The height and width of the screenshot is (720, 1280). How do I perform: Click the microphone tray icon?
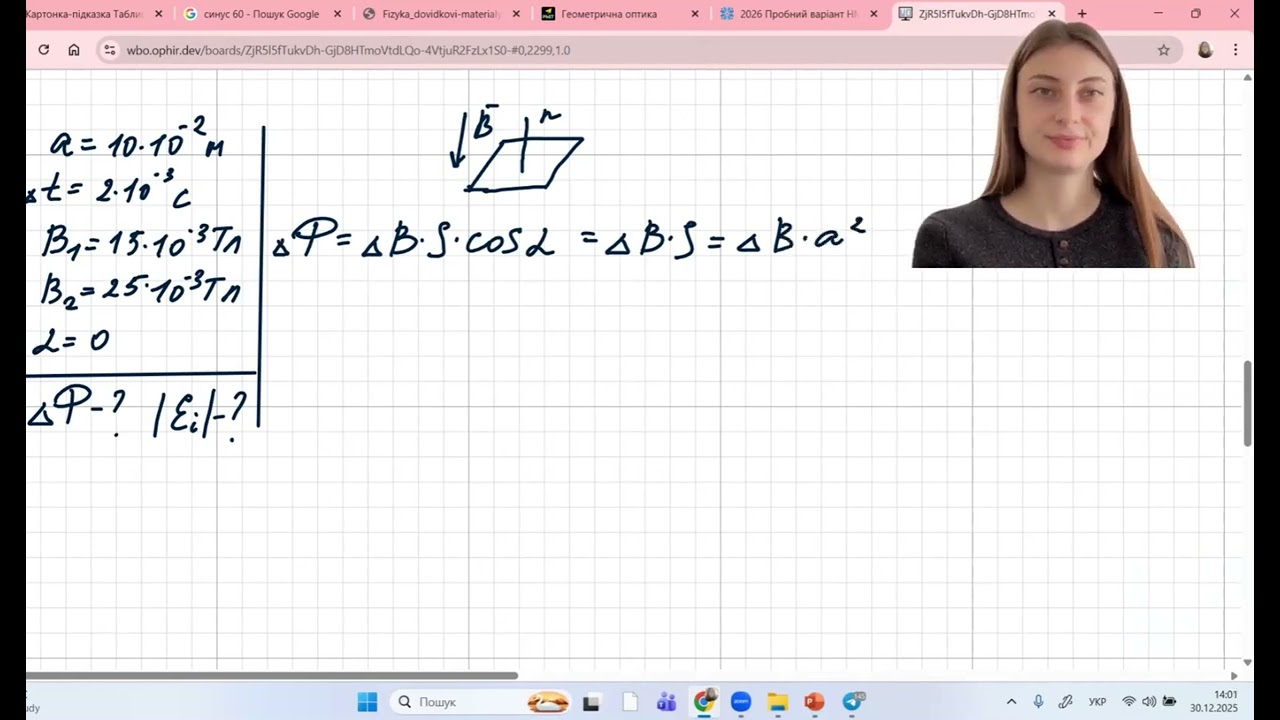coord(1038,702)
